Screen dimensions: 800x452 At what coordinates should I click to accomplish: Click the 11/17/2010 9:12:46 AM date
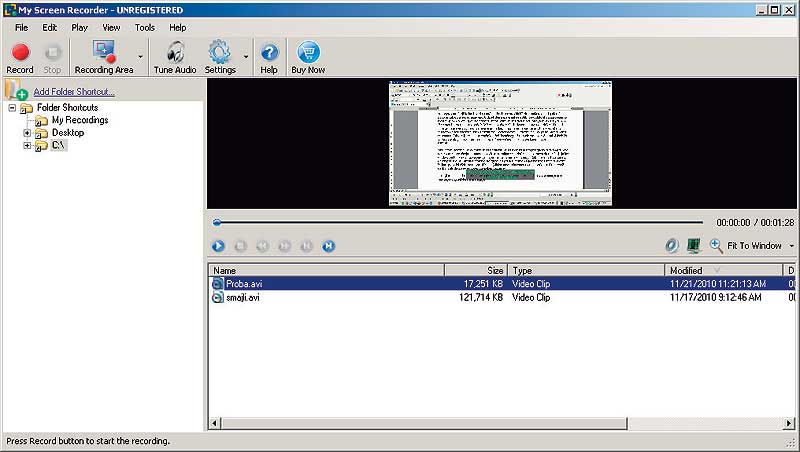point(715,297)
